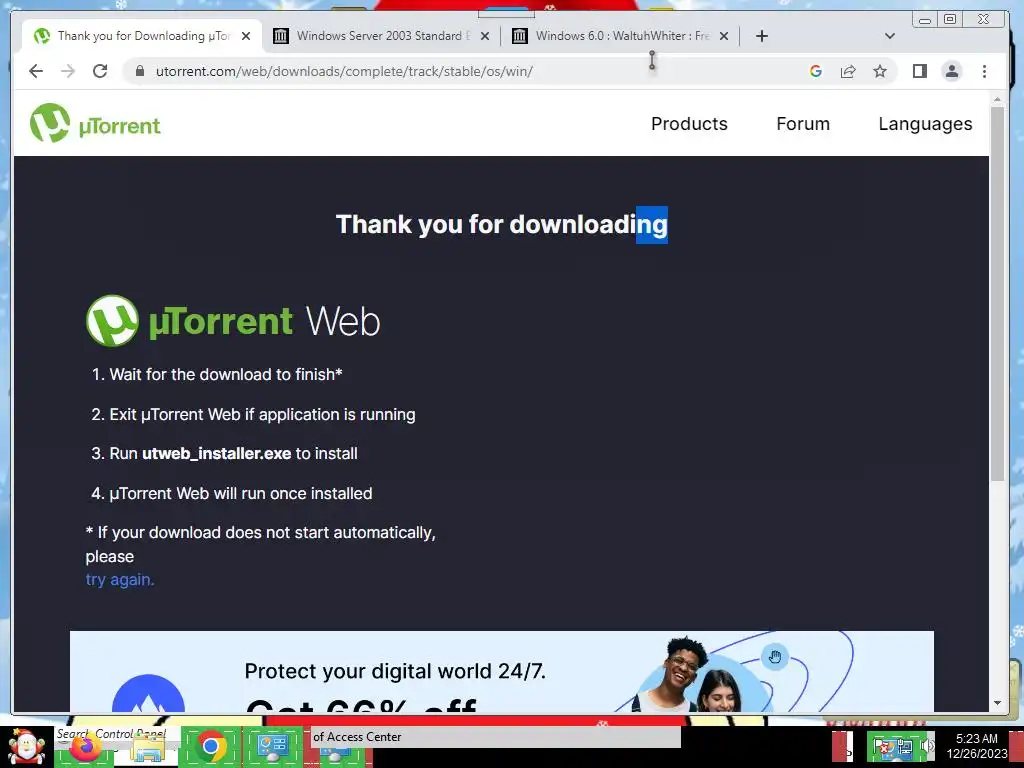
Task: Click the µTorrent Web logo
Action: click(233, 321)
